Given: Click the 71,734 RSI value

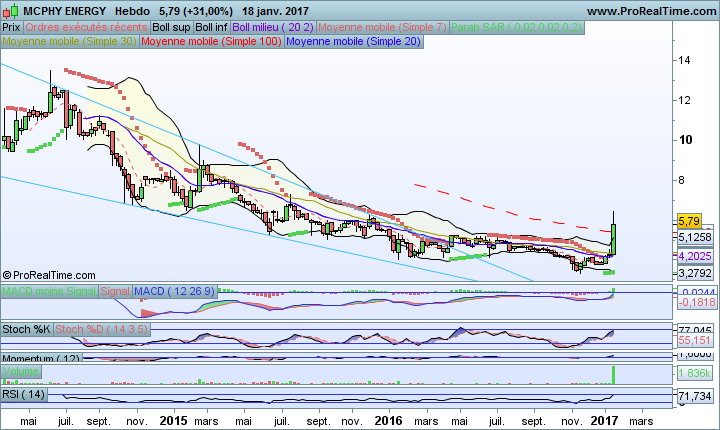Looking at the screenshot, I should tap(695, 396).
